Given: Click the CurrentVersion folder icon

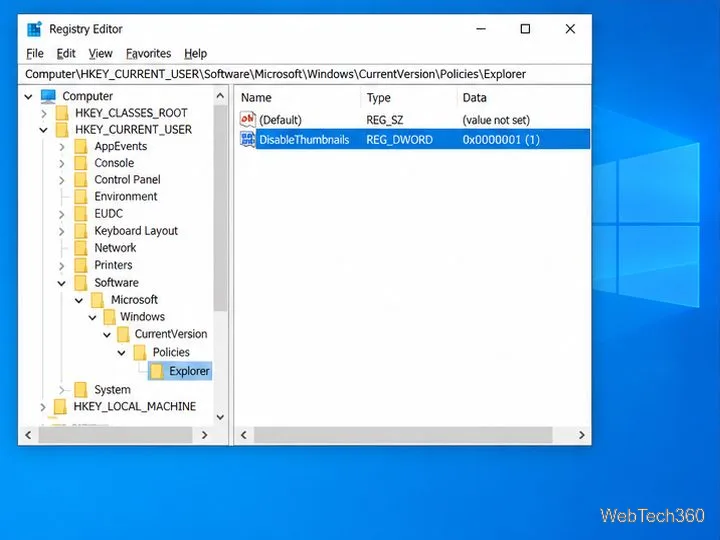Looking at the screenshot, I should (x=123, y=334).
